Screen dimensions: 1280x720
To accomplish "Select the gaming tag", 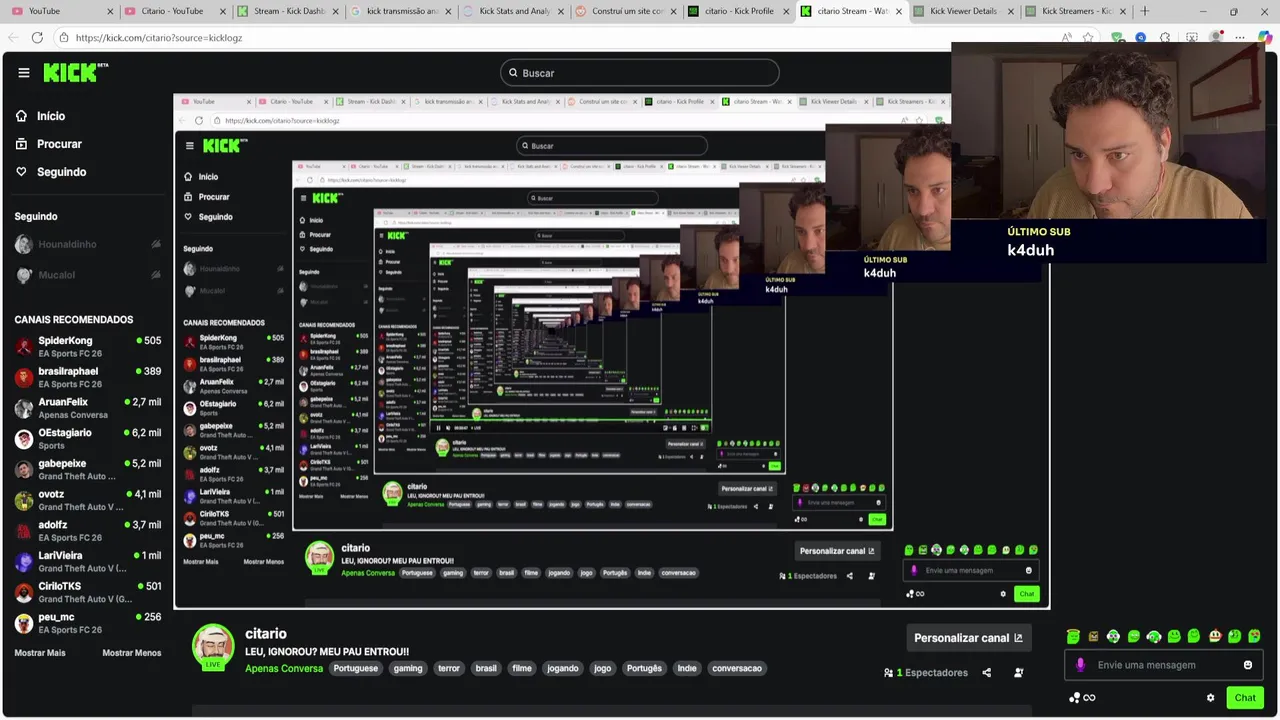I will pos(408,668).
